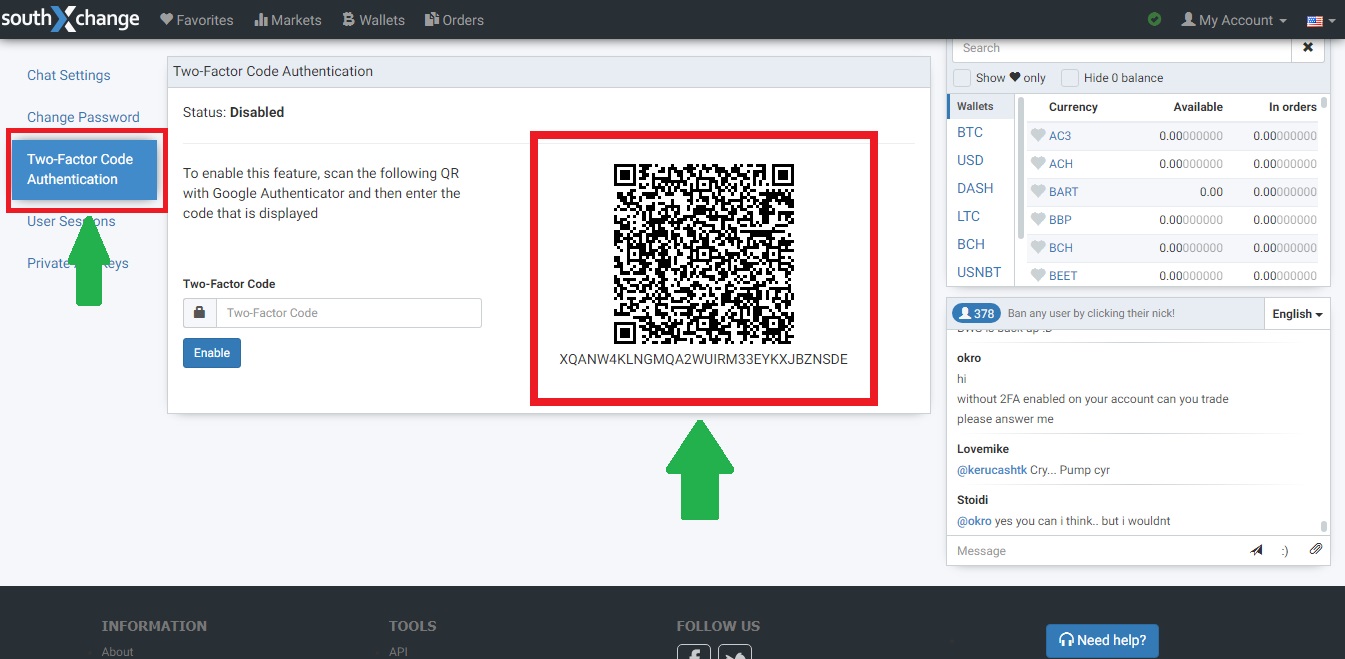Go to Change Password
This screenshot has height=659, width=1345.
pyautogui.click(x=83, y=117)
